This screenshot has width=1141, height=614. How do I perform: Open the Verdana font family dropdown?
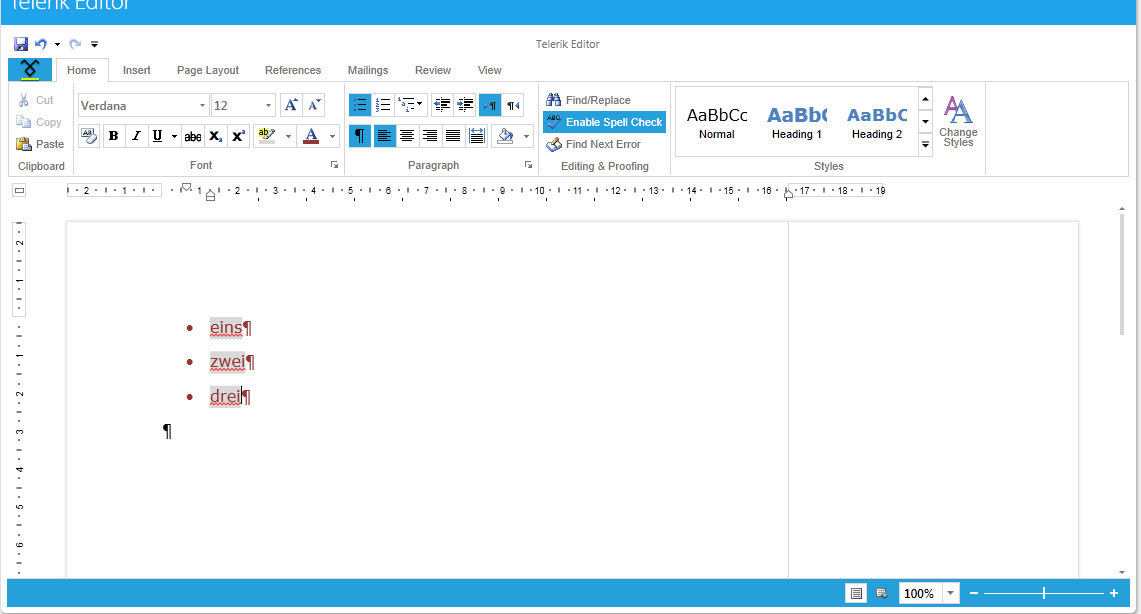[143, 105]
